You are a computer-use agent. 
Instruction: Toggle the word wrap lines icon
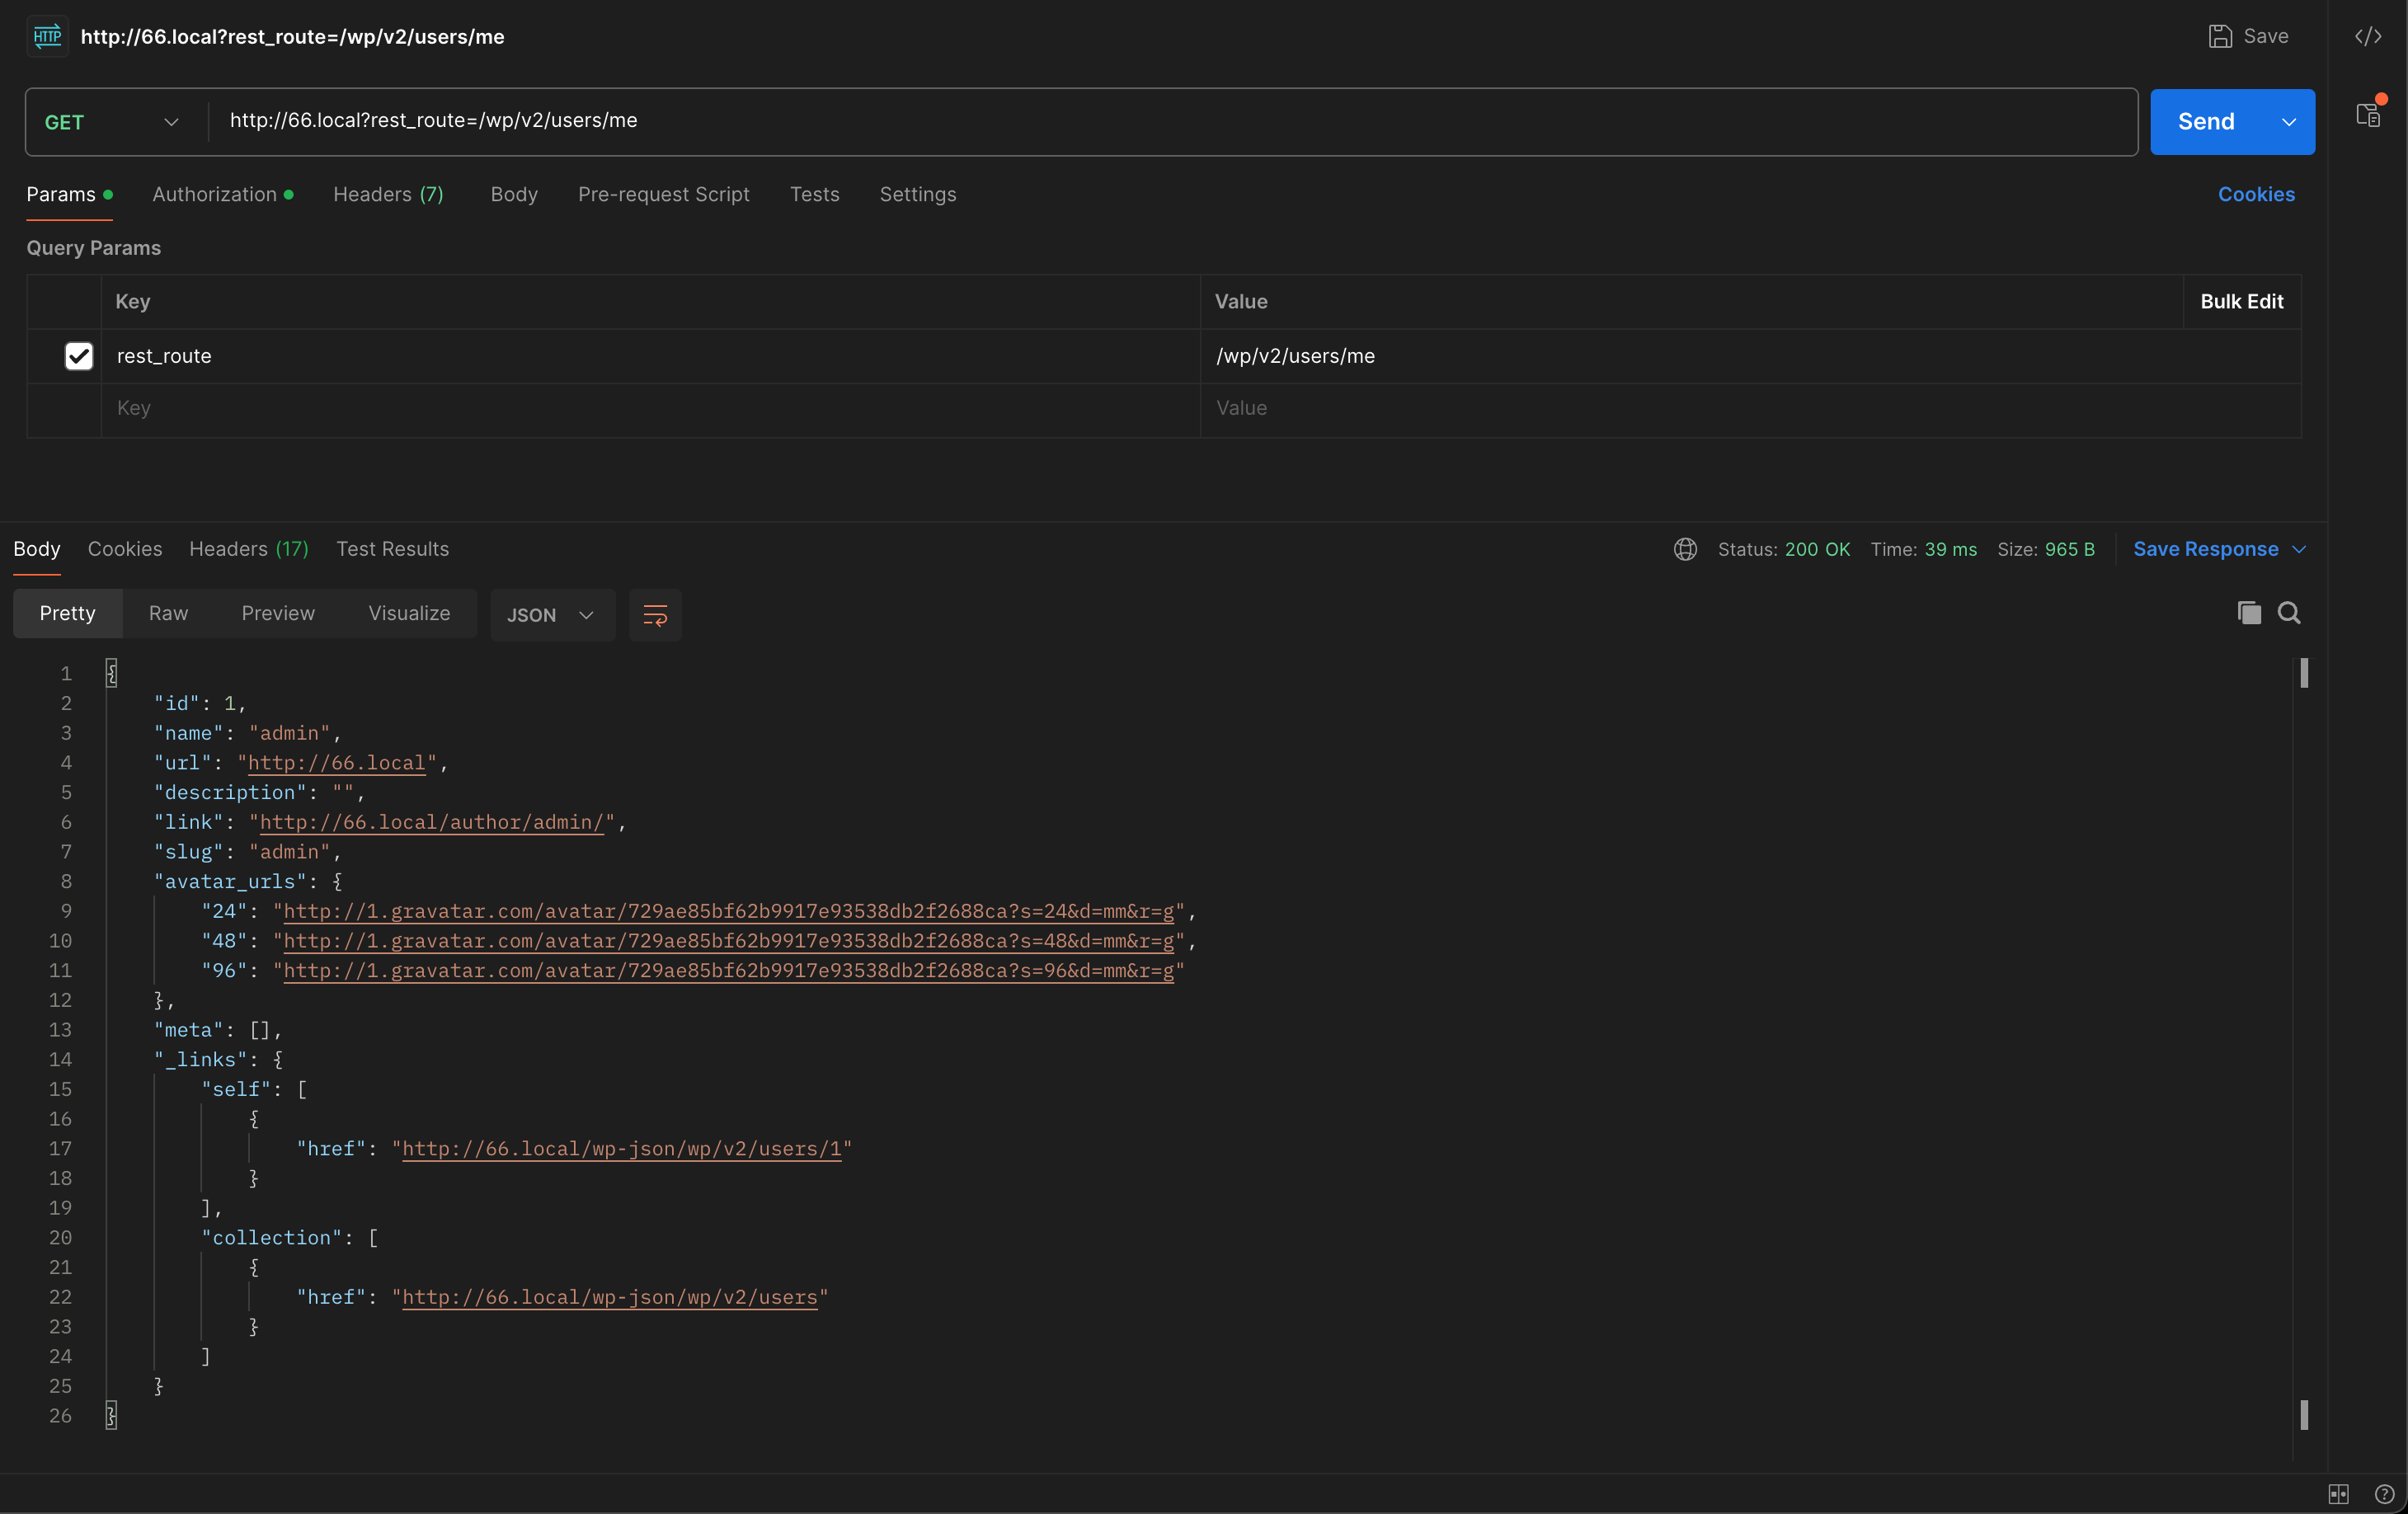(x=655, y=615)
